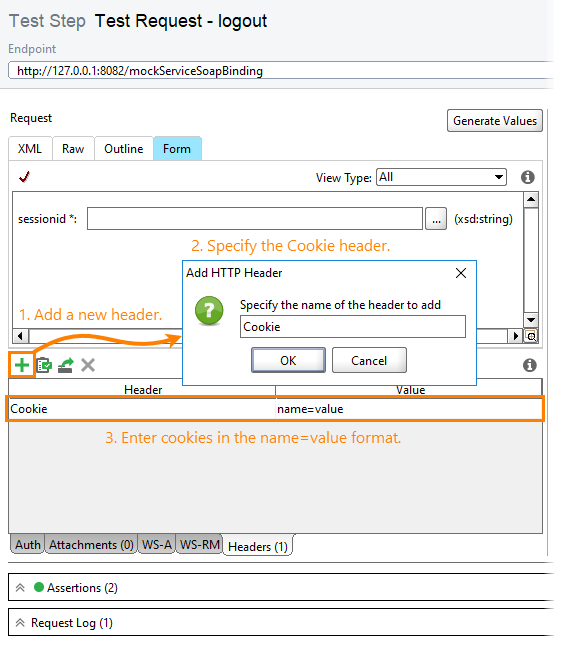Click the import headers clipboard icon
The width and height of the screenshot is (564, 646).
point(44,365)
